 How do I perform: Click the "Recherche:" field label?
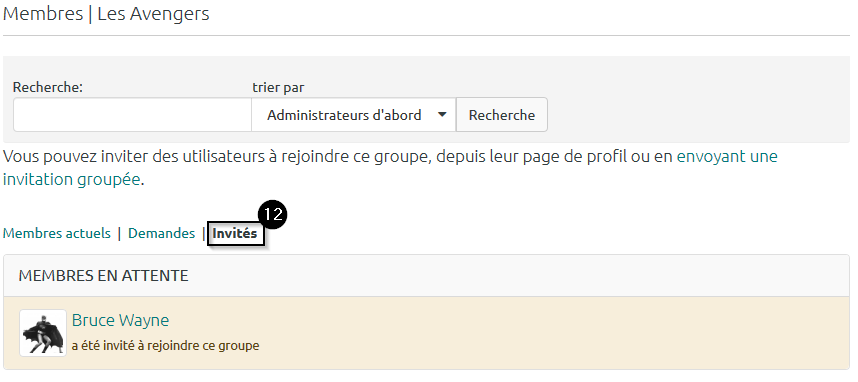point(48,87)
